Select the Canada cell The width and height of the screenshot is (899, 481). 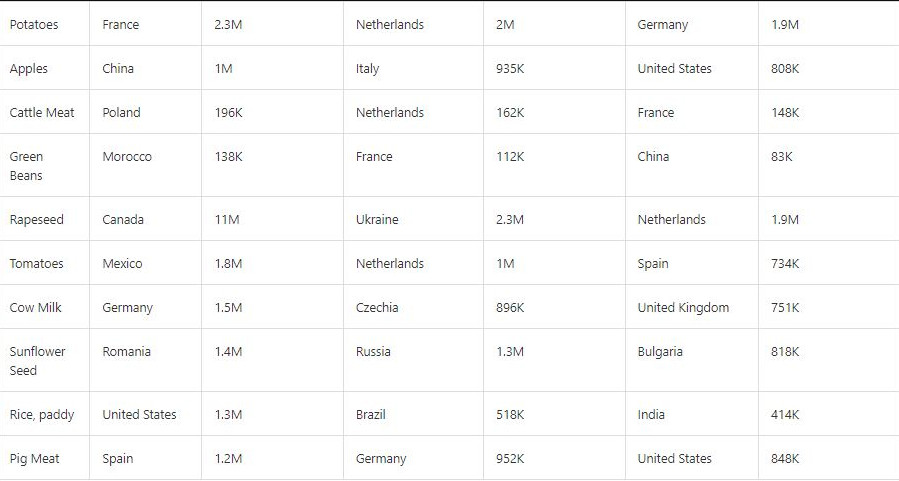(x=124, y=220)
